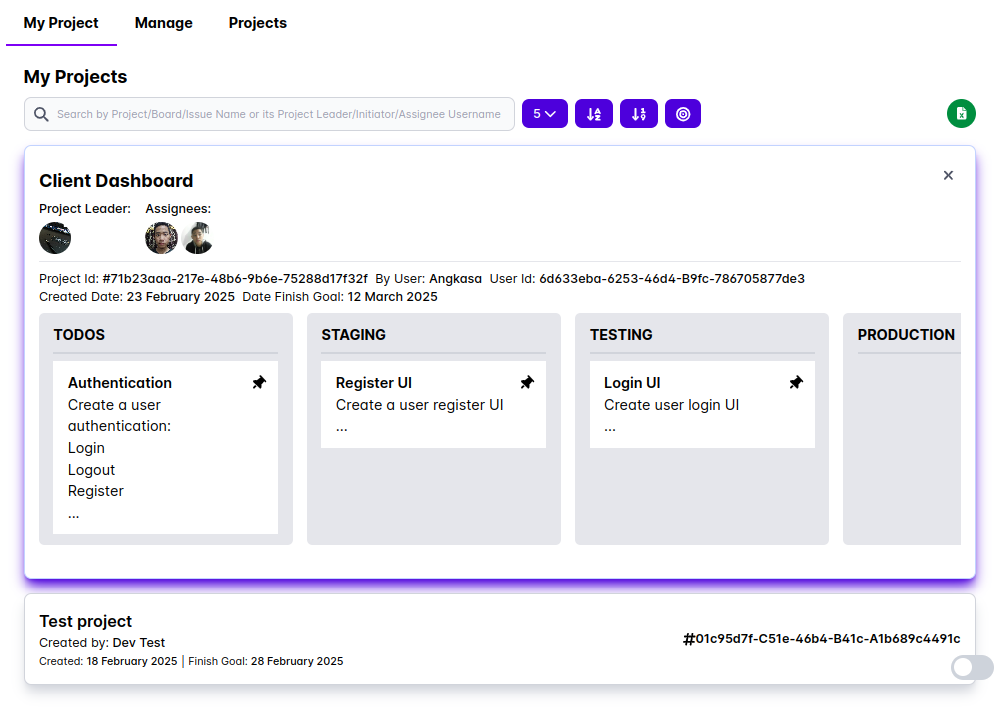1005x716 pixels.
Task: Click the numeric 1-9 sort button
Action: pyautogui.click(x=638, y=114)
